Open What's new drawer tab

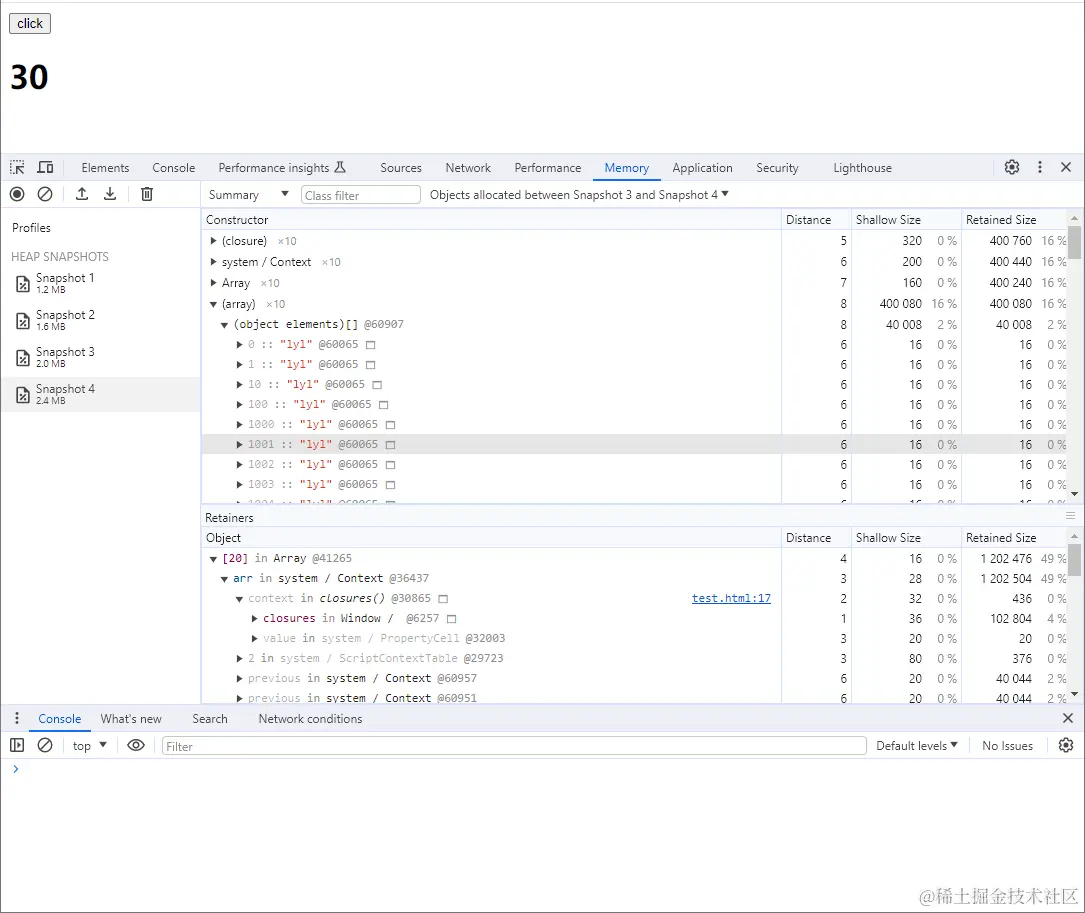(x=131, y=718)
